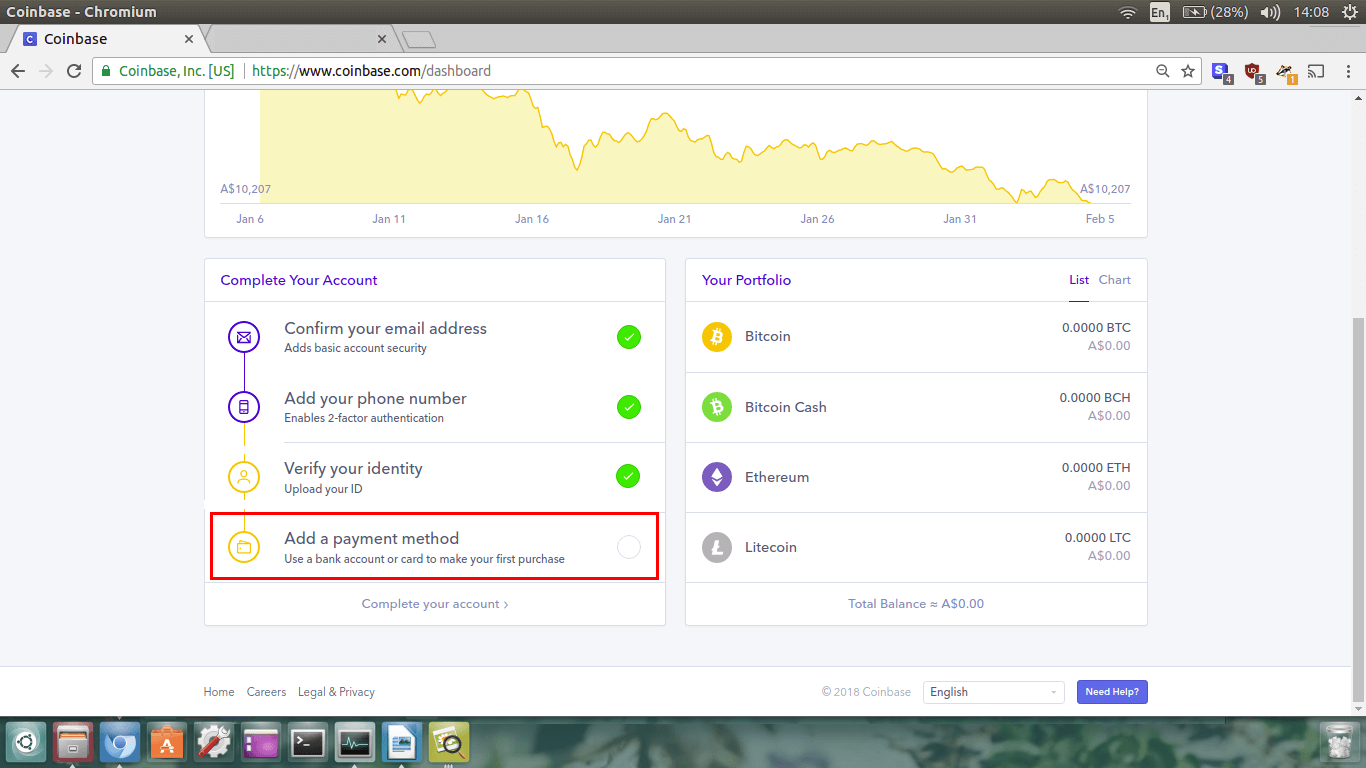
Task: Click the Wi-Fi indicator in top panel
Action: [1128, 12]
